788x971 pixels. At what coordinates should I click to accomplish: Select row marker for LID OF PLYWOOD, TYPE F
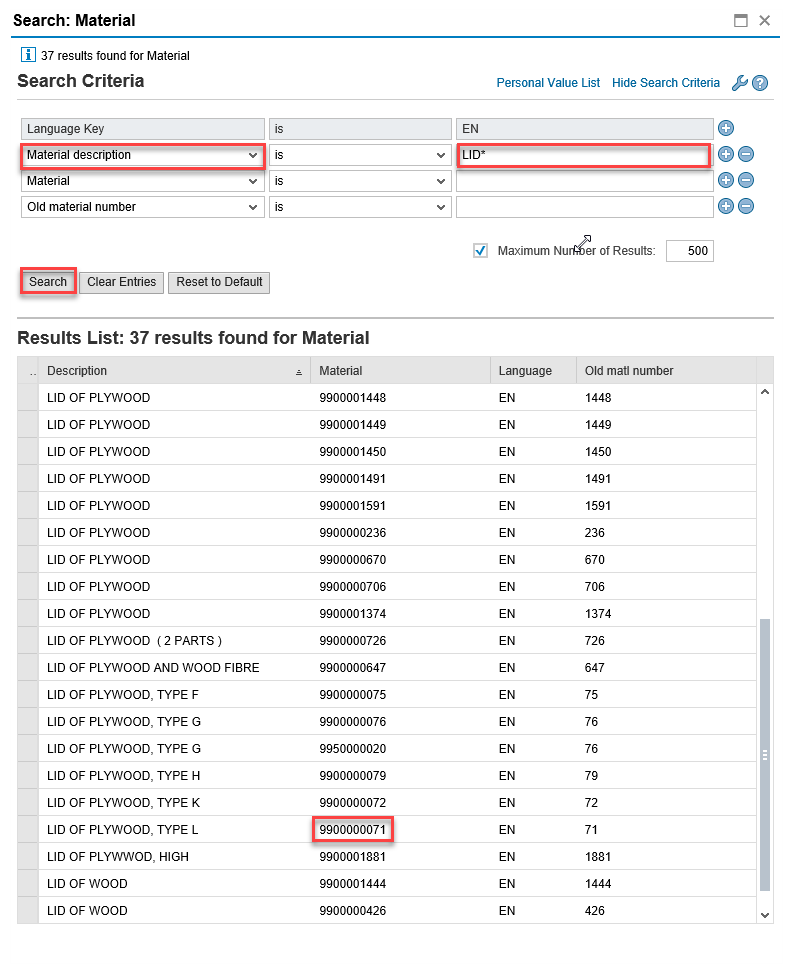pos(28,695)
